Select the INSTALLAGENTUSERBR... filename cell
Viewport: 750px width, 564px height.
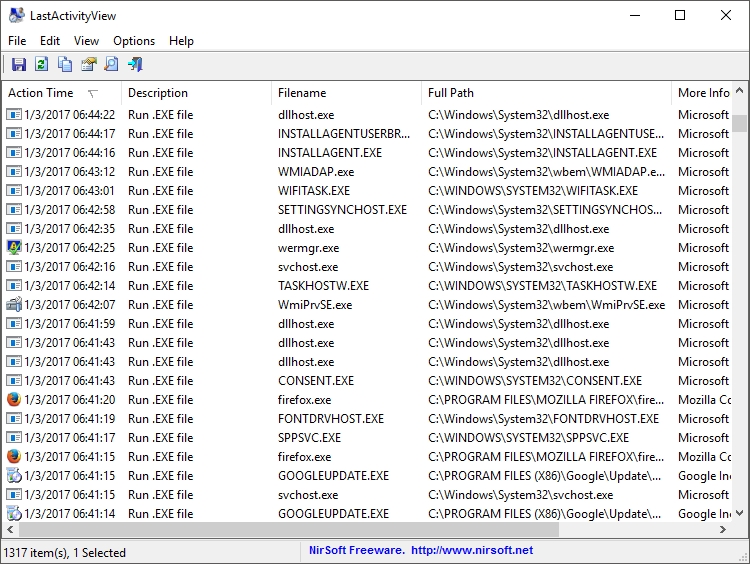pyautogui.click(x=344, y=133)
